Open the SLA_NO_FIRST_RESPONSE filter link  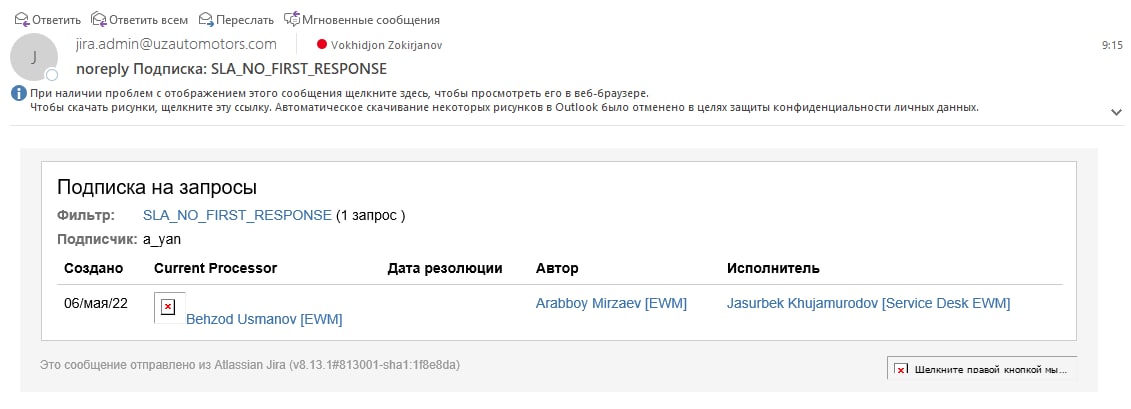(x=237, y=215)
